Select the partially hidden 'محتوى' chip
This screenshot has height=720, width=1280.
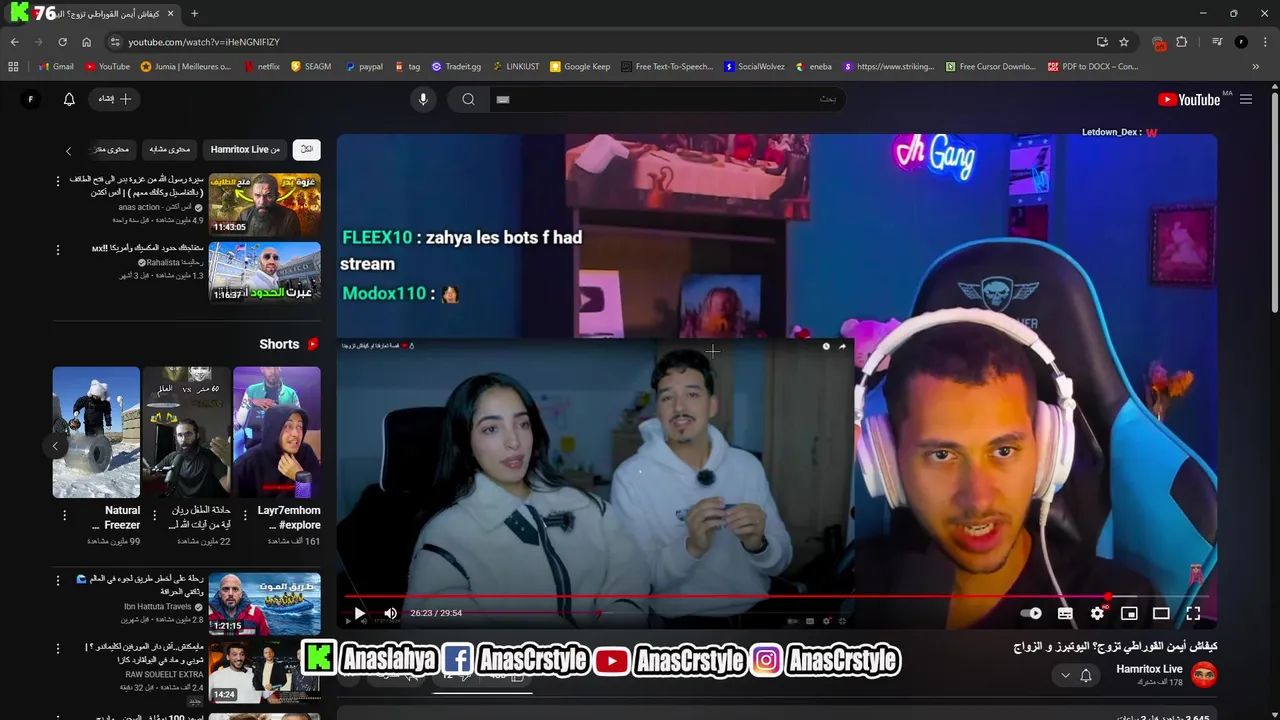tap(112, 149)
